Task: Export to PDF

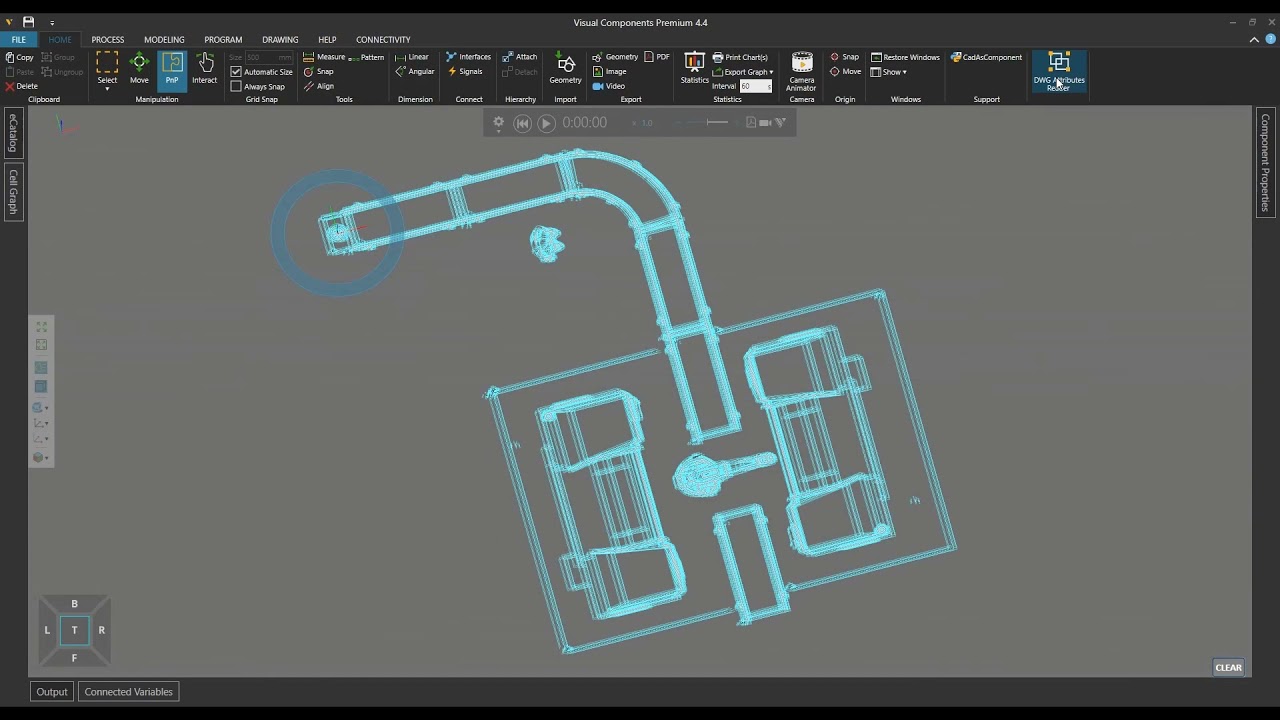Action: point(657,57)
